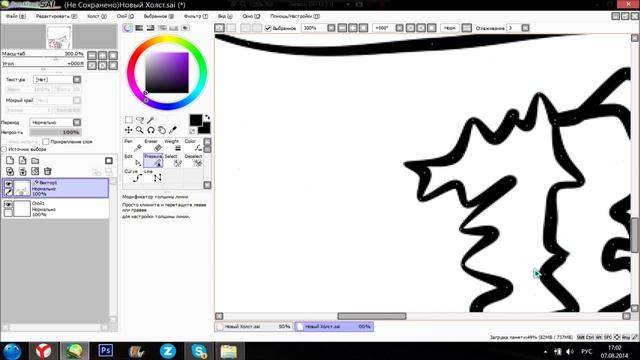Choose the Color vector tool

pyautogui.click(x=193, y=145)
